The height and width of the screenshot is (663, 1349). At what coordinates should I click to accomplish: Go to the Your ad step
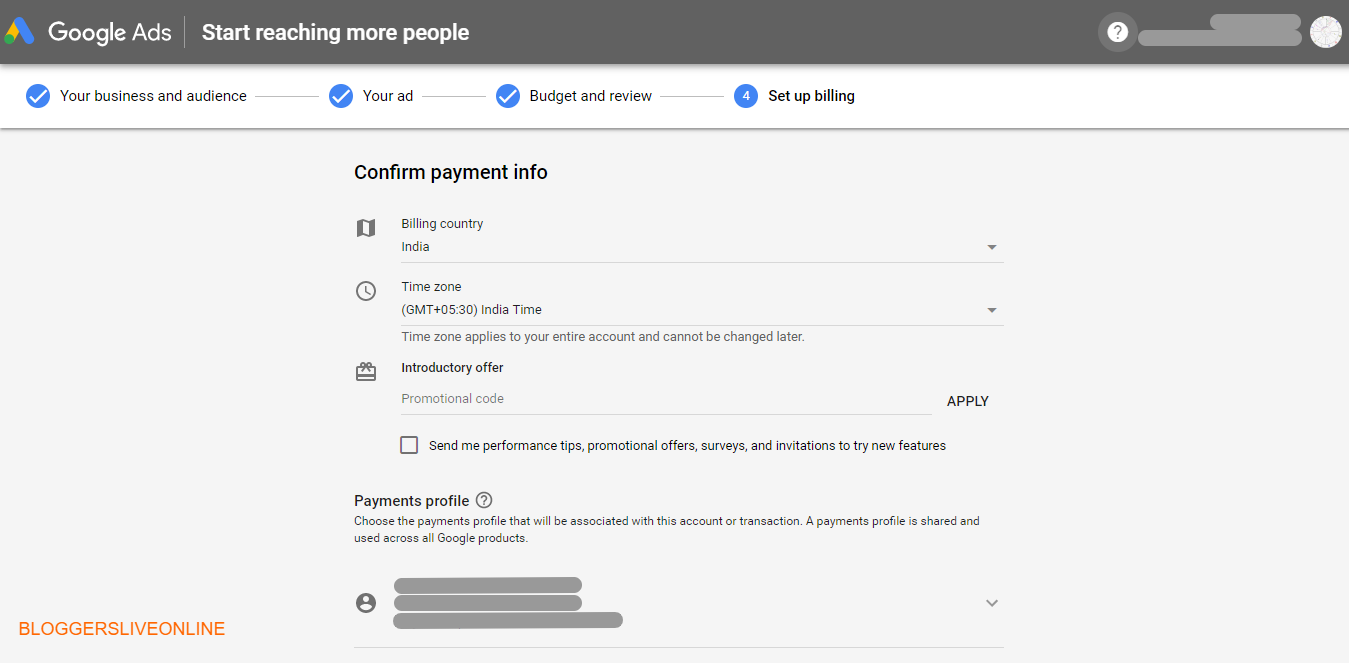[x=387, y=96]
